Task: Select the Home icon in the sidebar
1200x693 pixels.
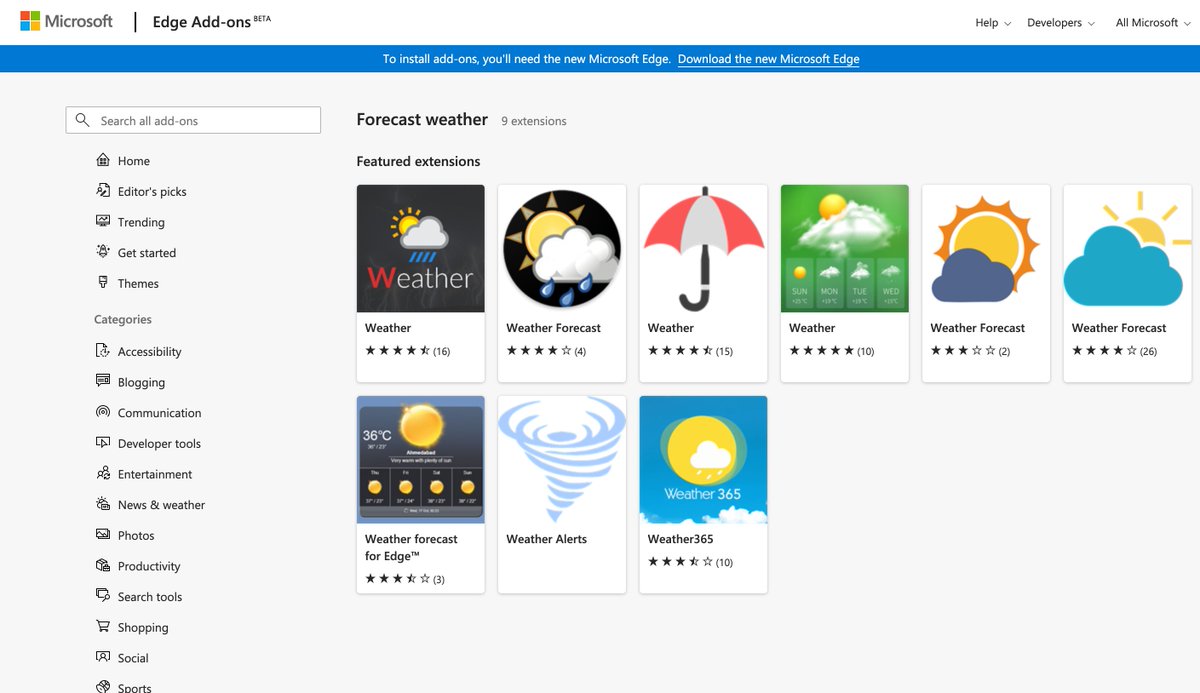Action: coord(102,160)
